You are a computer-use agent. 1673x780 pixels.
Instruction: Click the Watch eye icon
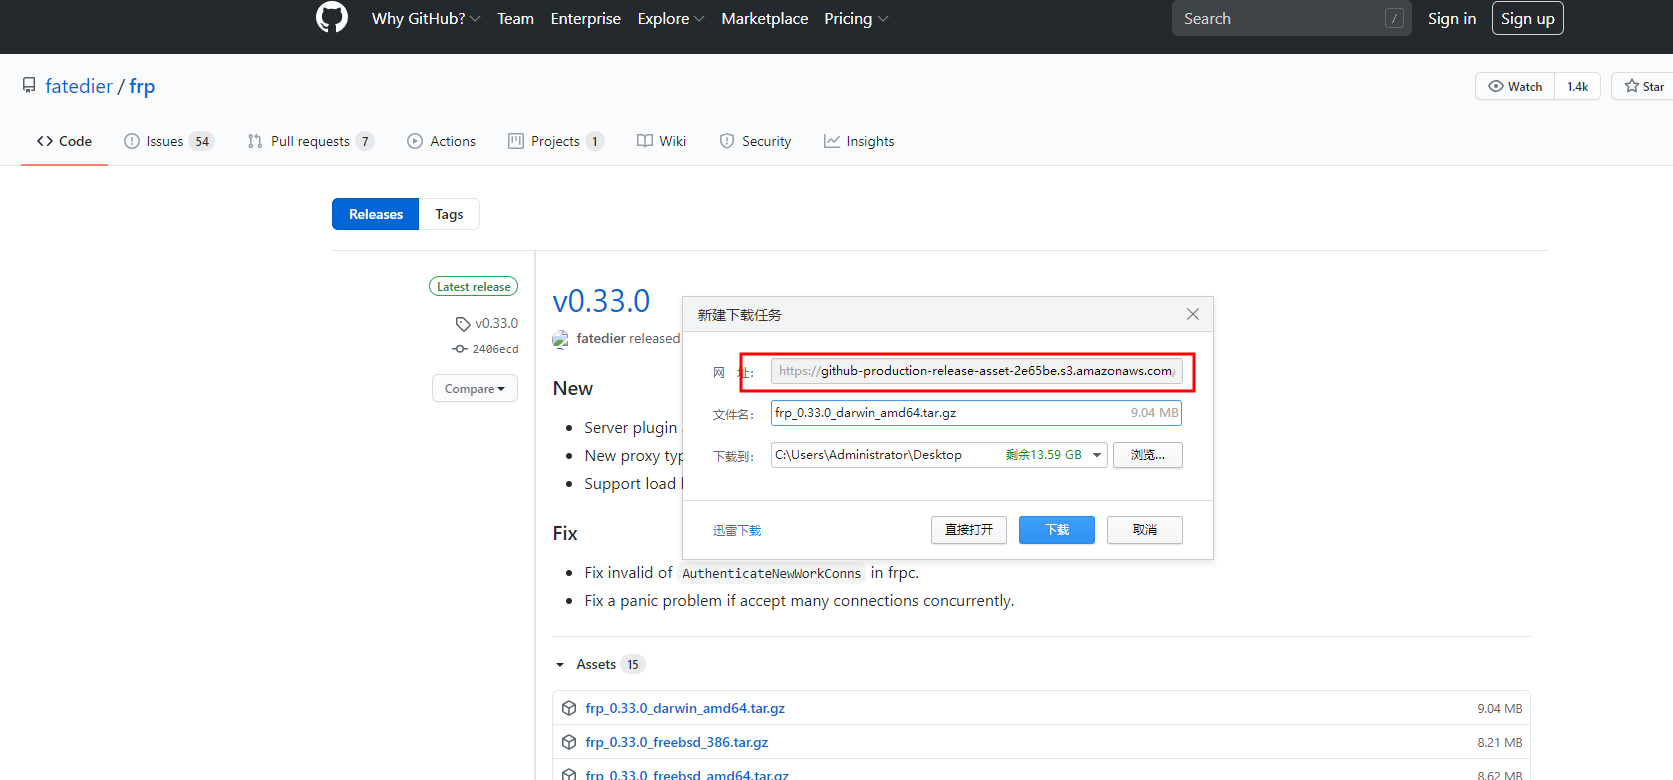[x=1496, y=86]
